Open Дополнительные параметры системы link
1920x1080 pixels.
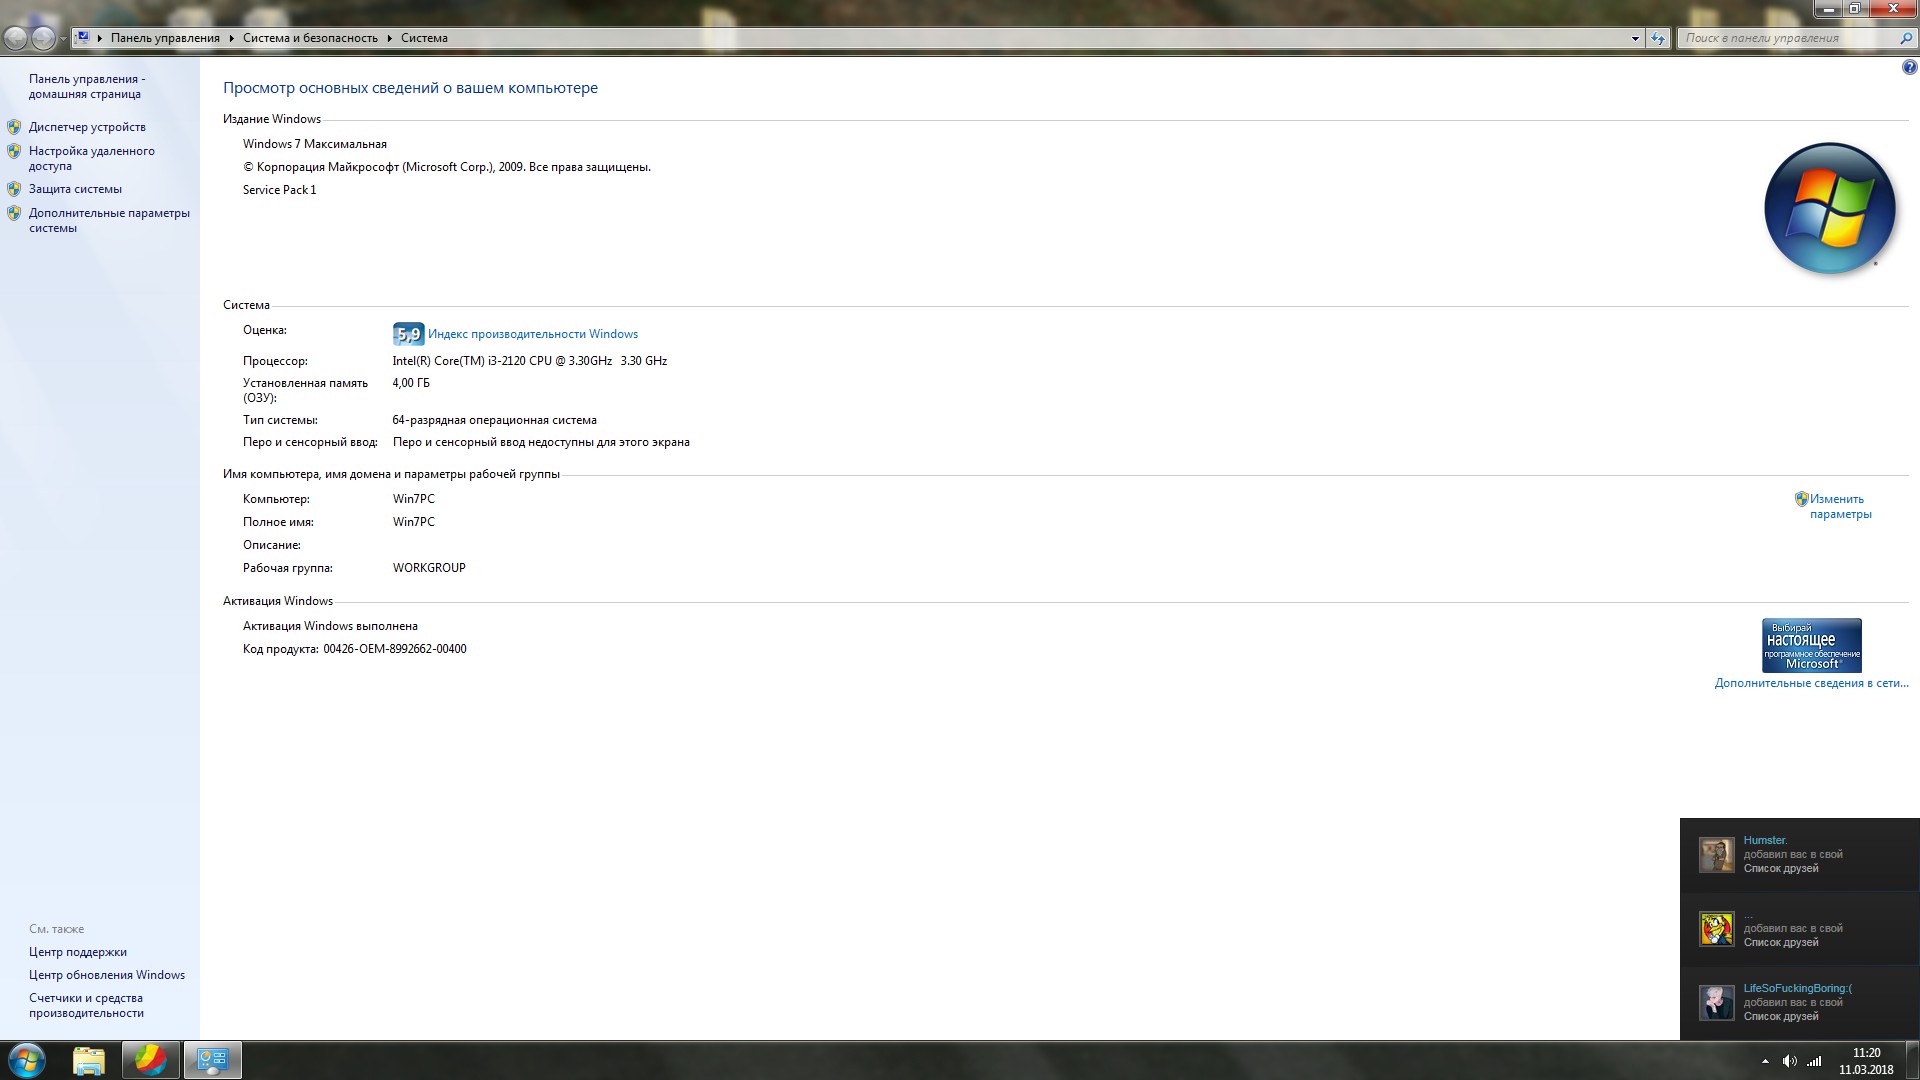(x=109, y=220)
